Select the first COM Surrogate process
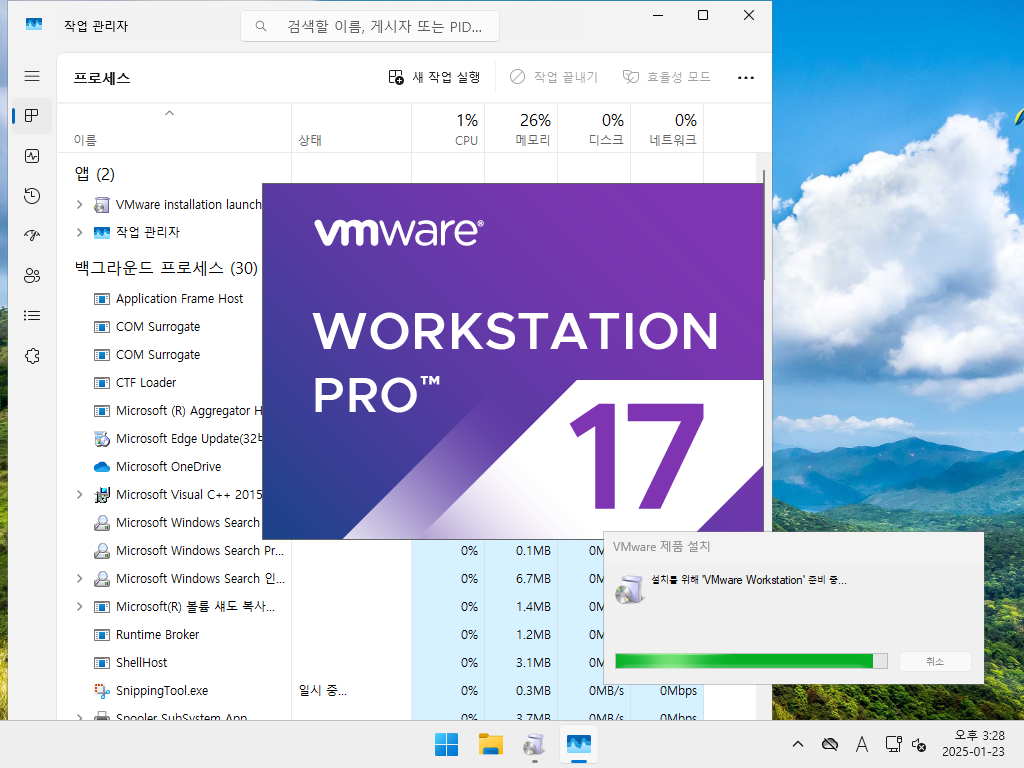Viewport: 1024px width, 768px height. click(x=158, y=327)
